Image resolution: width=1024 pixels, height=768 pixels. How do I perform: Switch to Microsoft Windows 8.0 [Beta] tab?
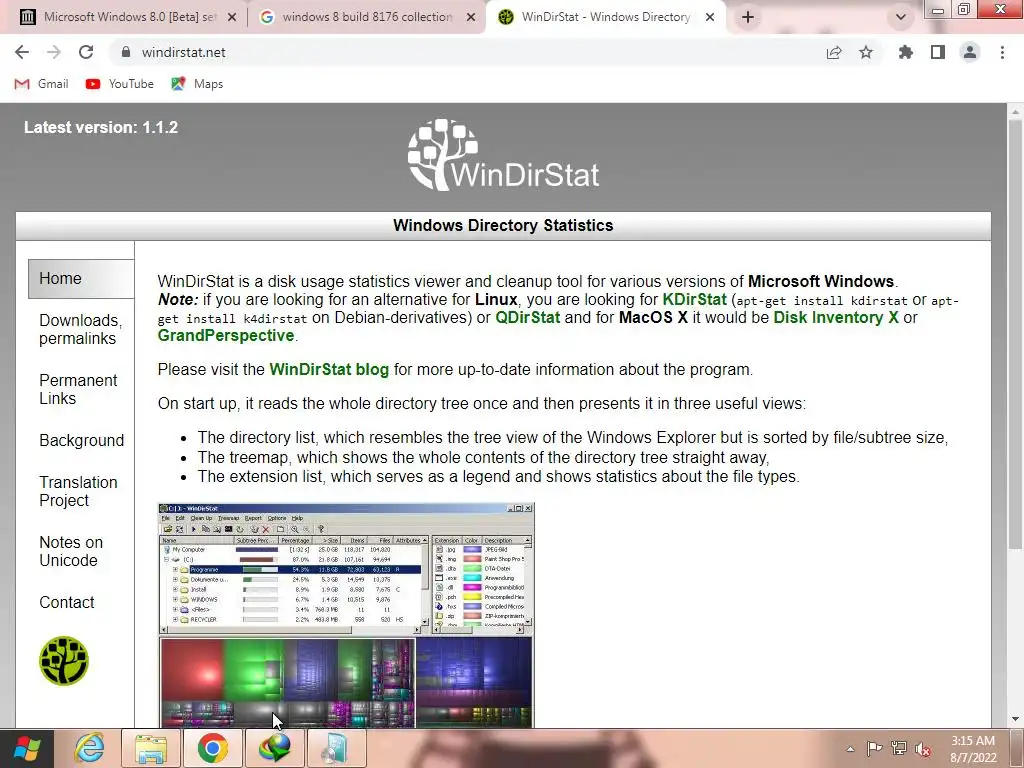click(127, 17)
